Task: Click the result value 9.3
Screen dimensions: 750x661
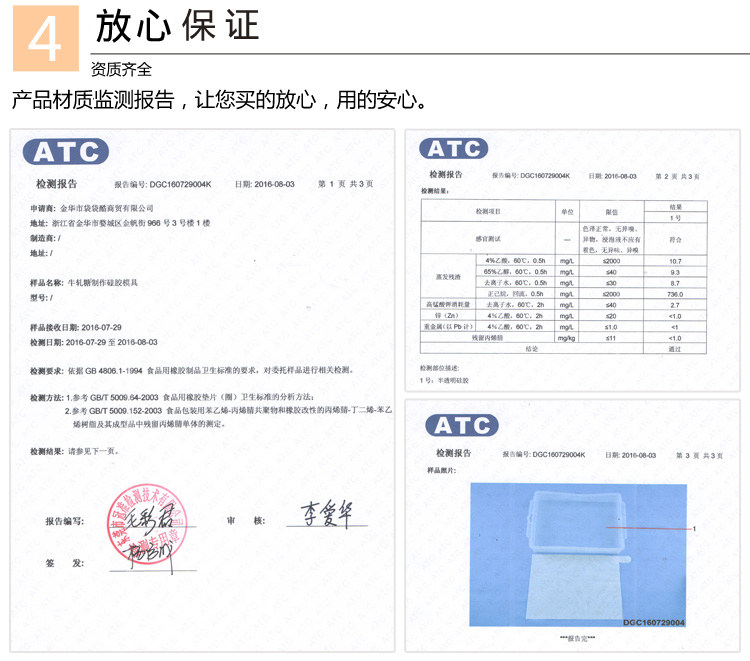Action: pyautogui.click(x=675, y=272)
